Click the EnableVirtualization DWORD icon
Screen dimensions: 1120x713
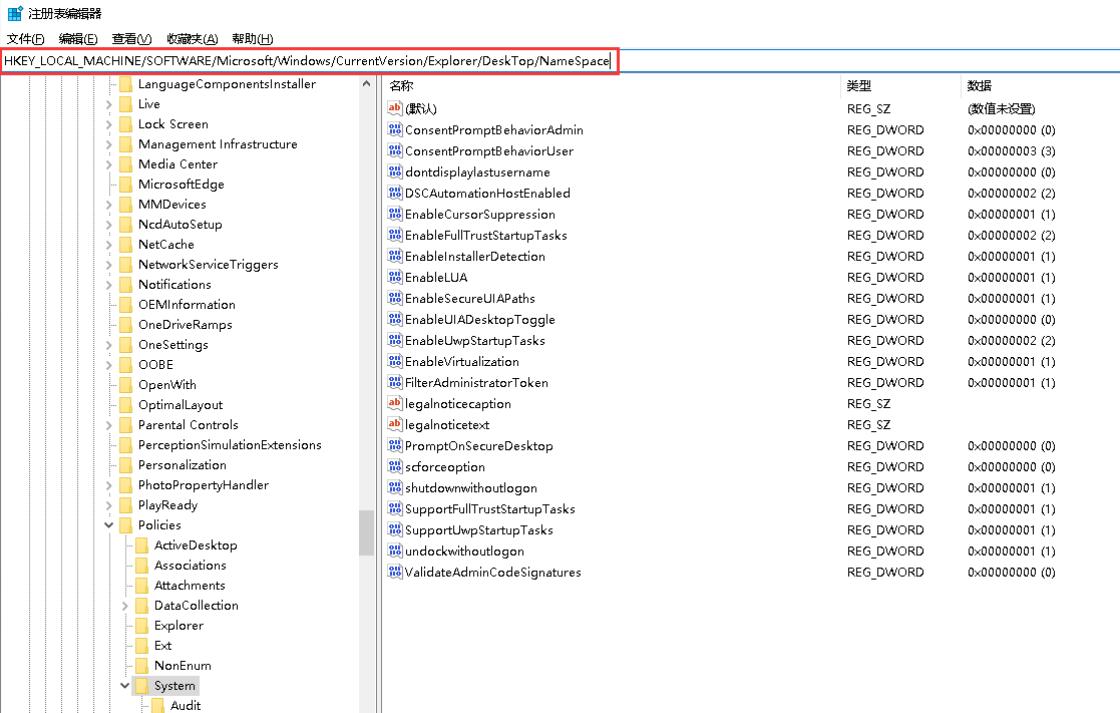[x=394, y=361]
